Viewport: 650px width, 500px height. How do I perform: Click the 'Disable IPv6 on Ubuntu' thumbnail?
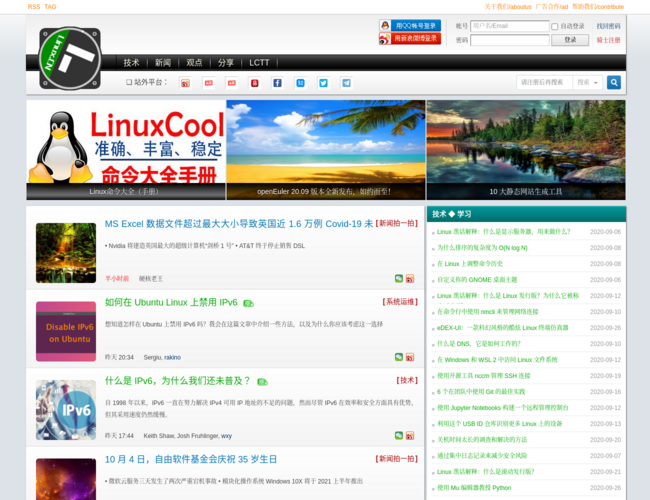coord(66,331)
